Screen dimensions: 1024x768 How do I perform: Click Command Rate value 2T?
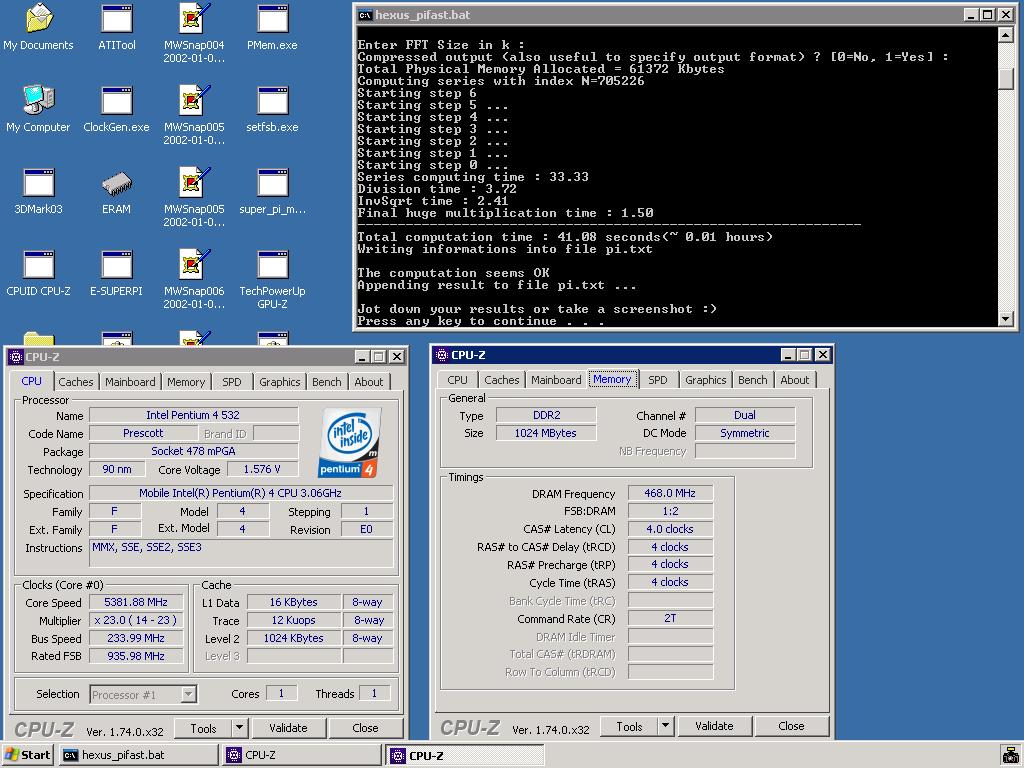pos(670,618)
